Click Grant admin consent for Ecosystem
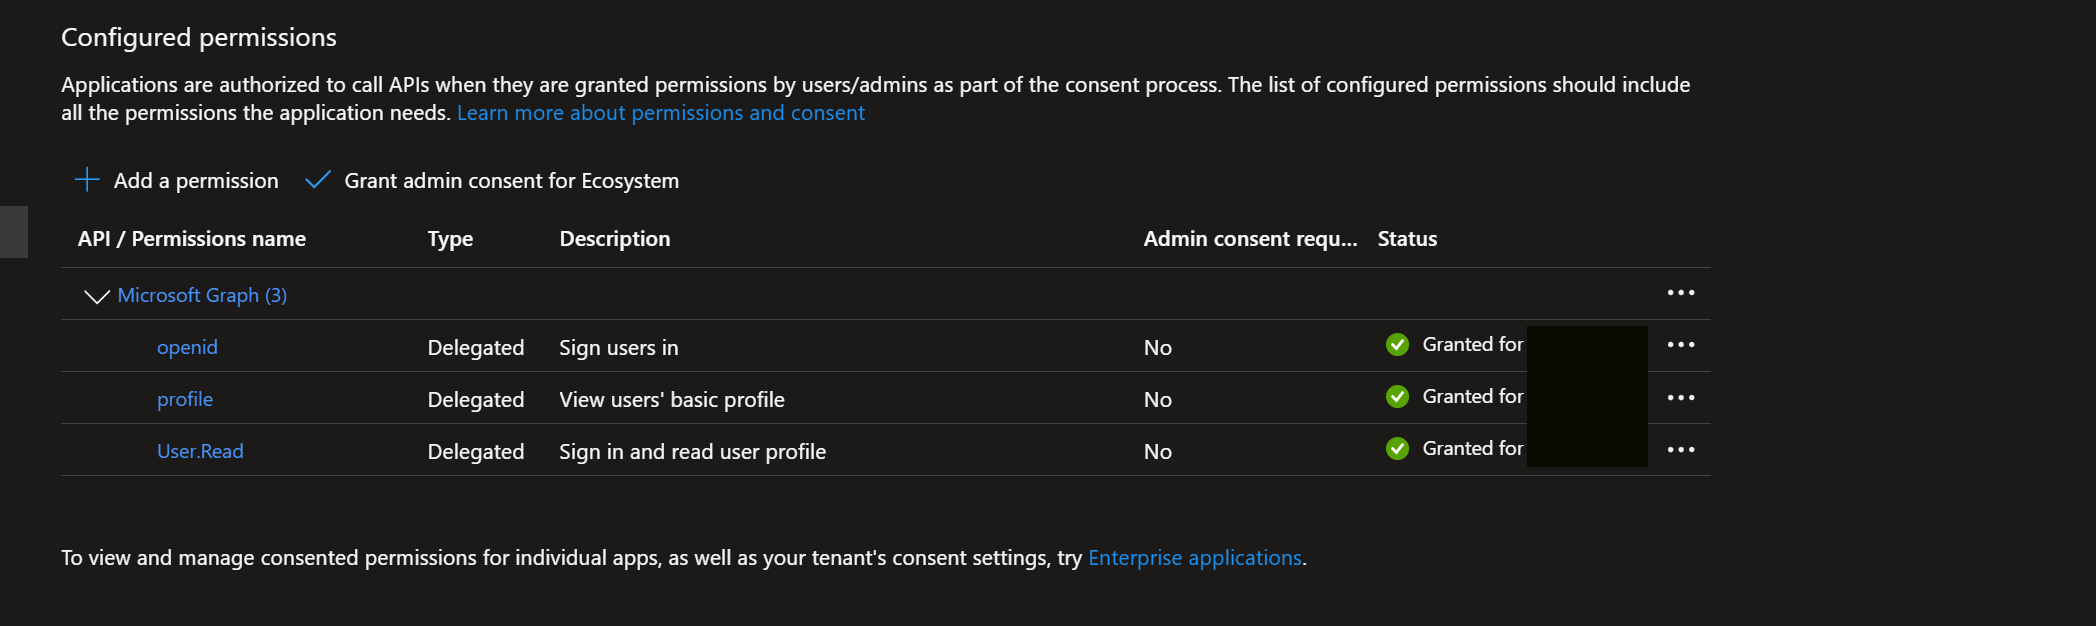The image size is (2096, 626). tap(511, 181)
